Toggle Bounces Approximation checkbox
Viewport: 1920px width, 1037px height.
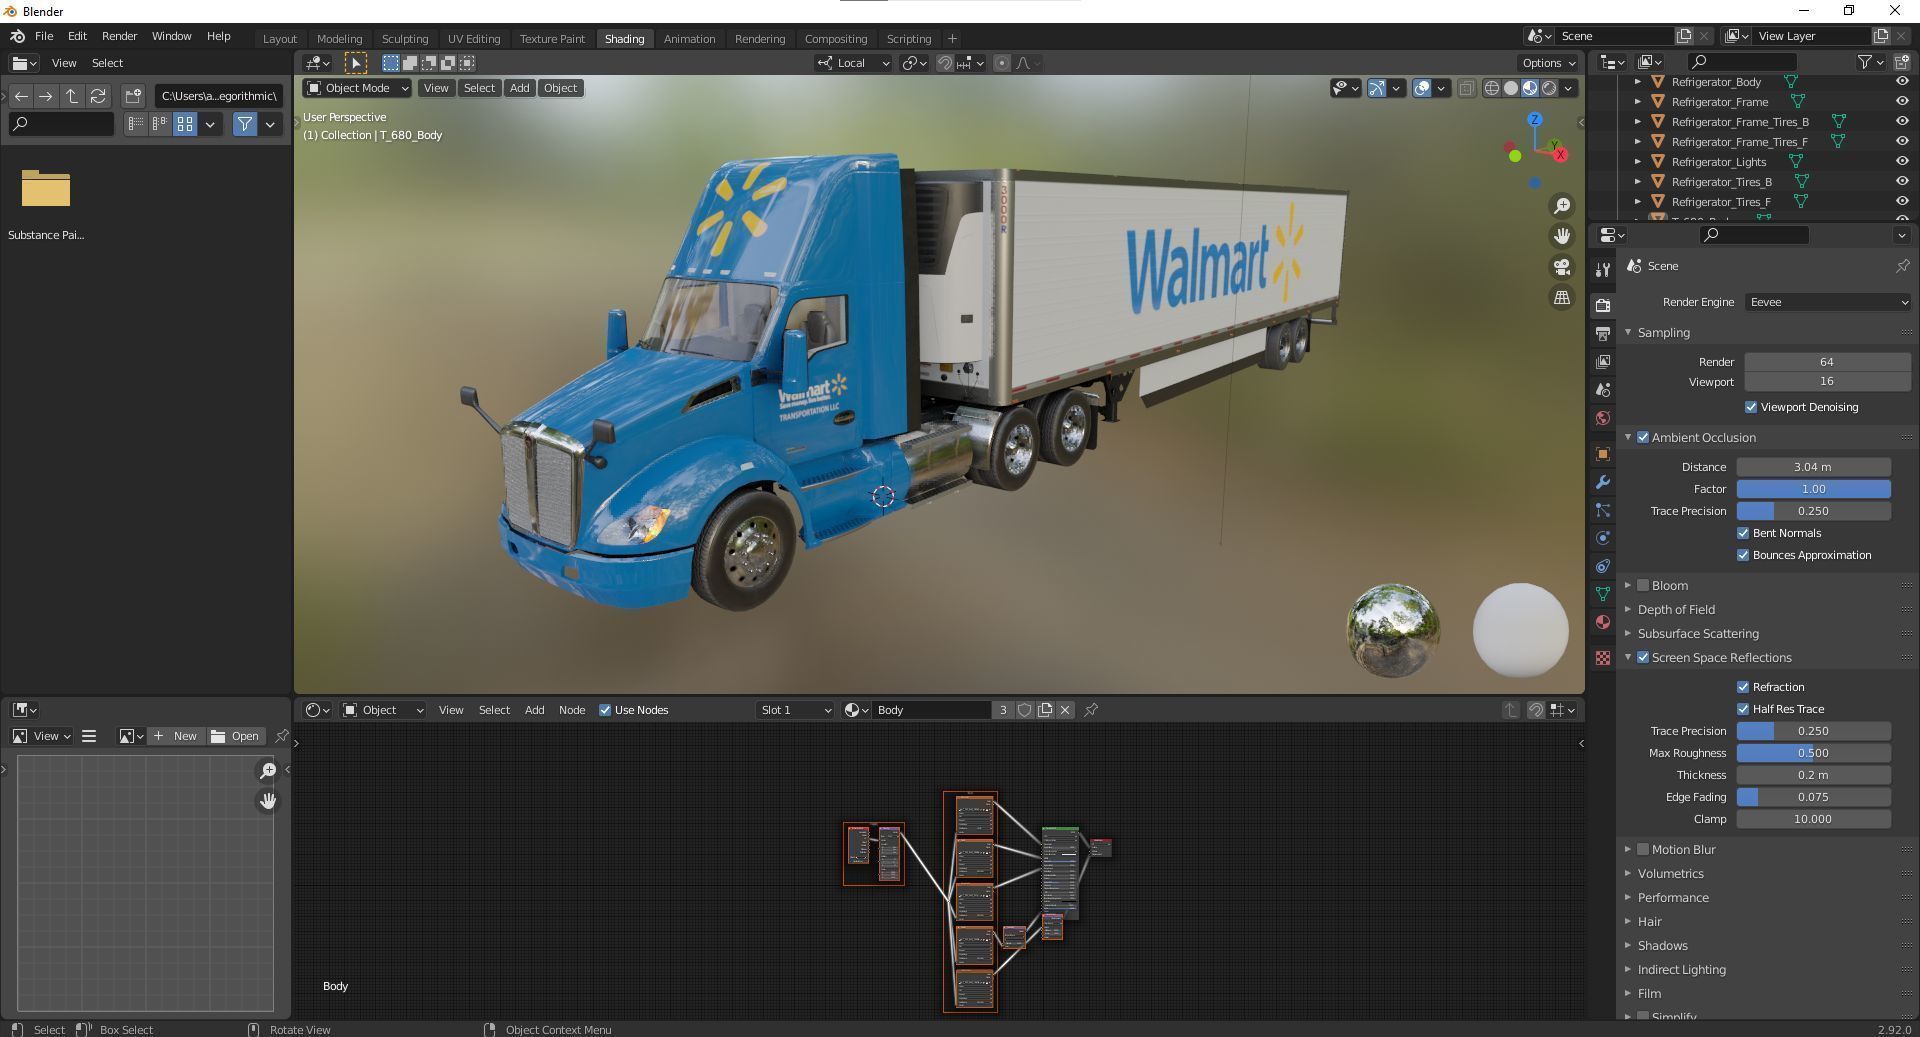(1743, 555)
